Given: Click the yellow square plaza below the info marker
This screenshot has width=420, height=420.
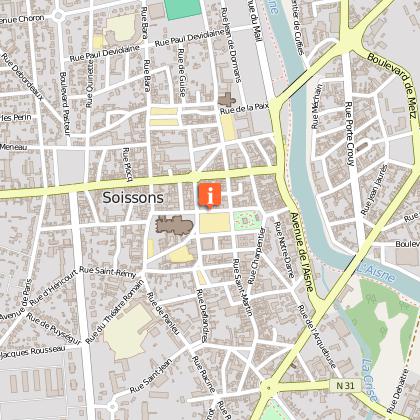Looking at the screenshot, I should tap(215, 222).
